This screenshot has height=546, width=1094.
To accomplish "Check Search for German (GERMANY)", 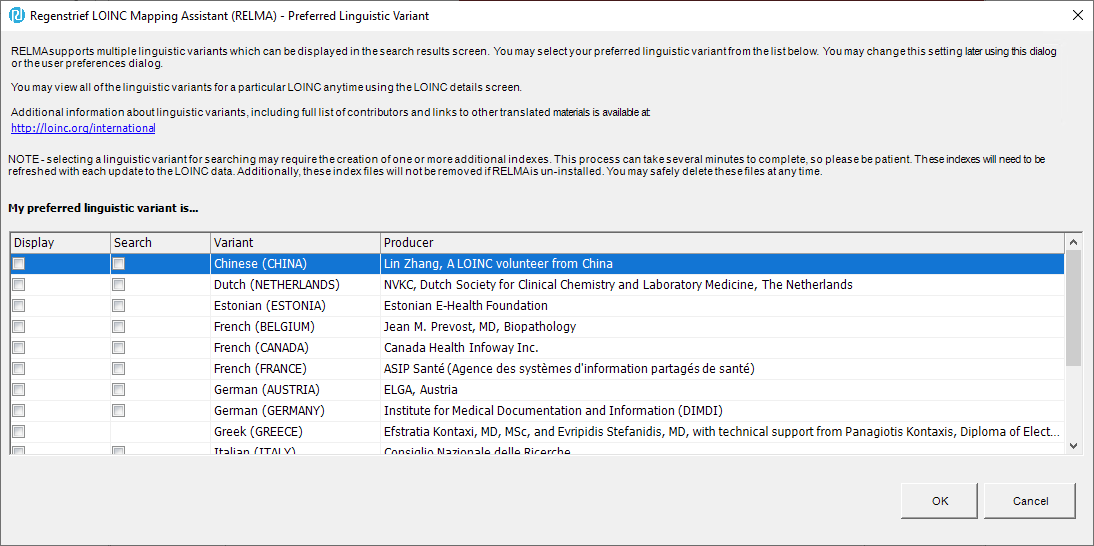I will [x=119, y=410].
